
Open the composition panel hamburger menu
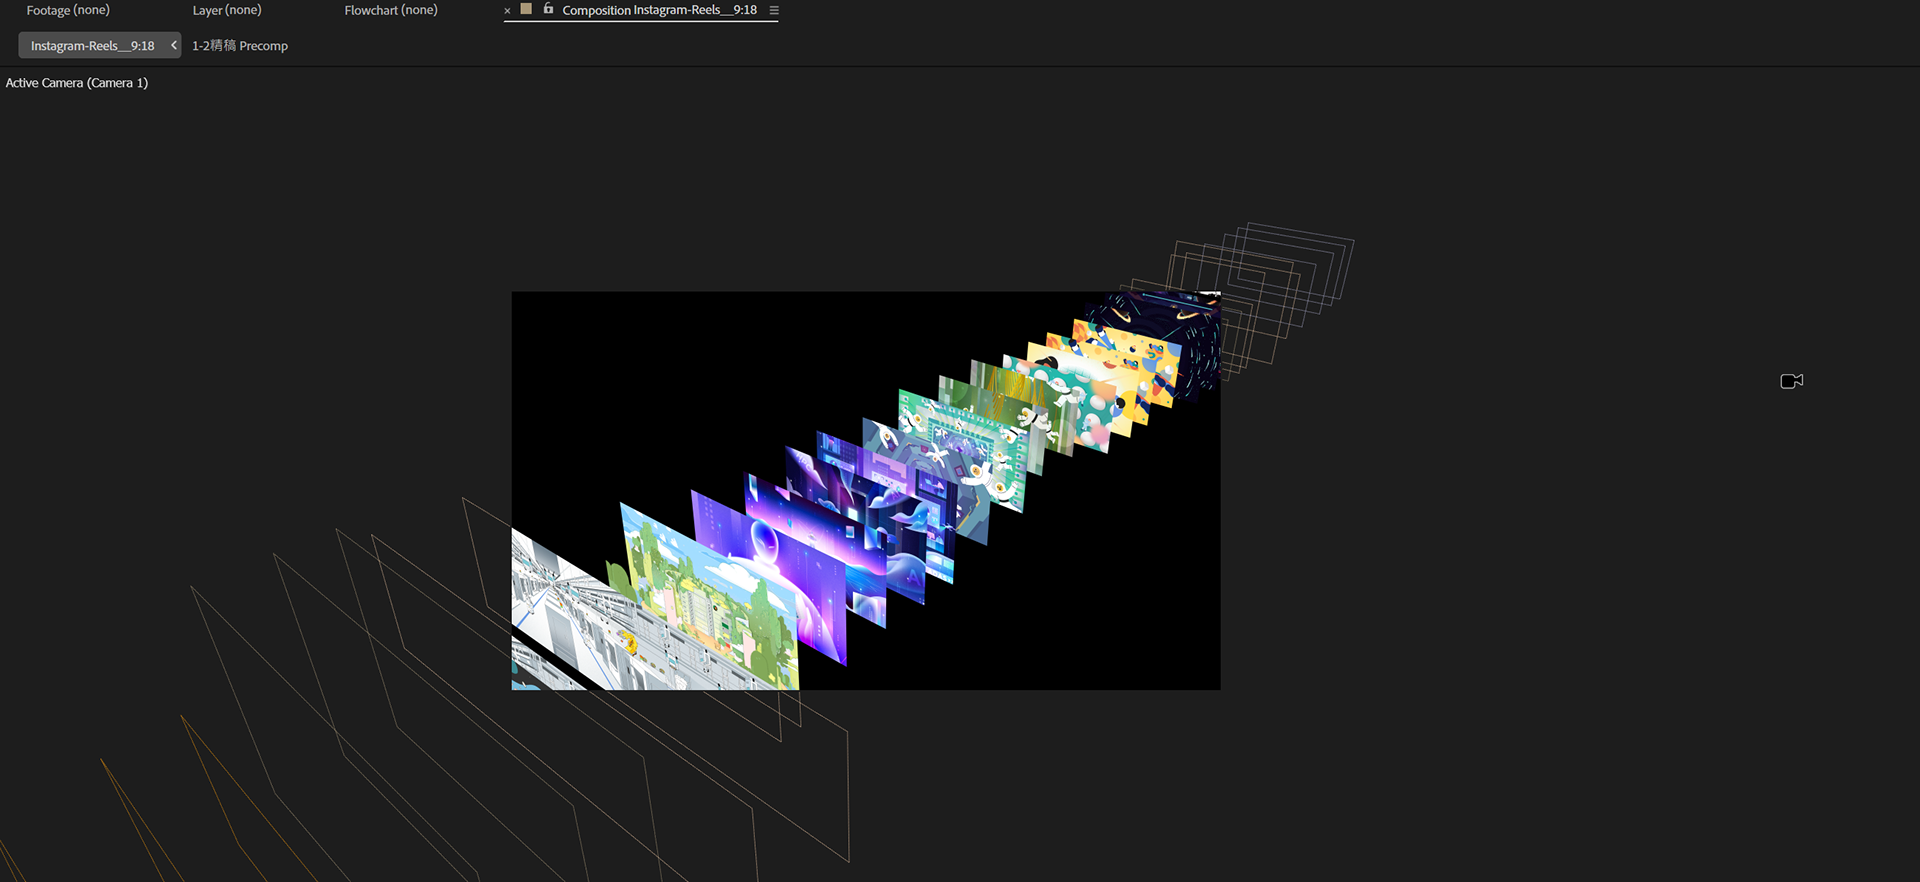774,10
